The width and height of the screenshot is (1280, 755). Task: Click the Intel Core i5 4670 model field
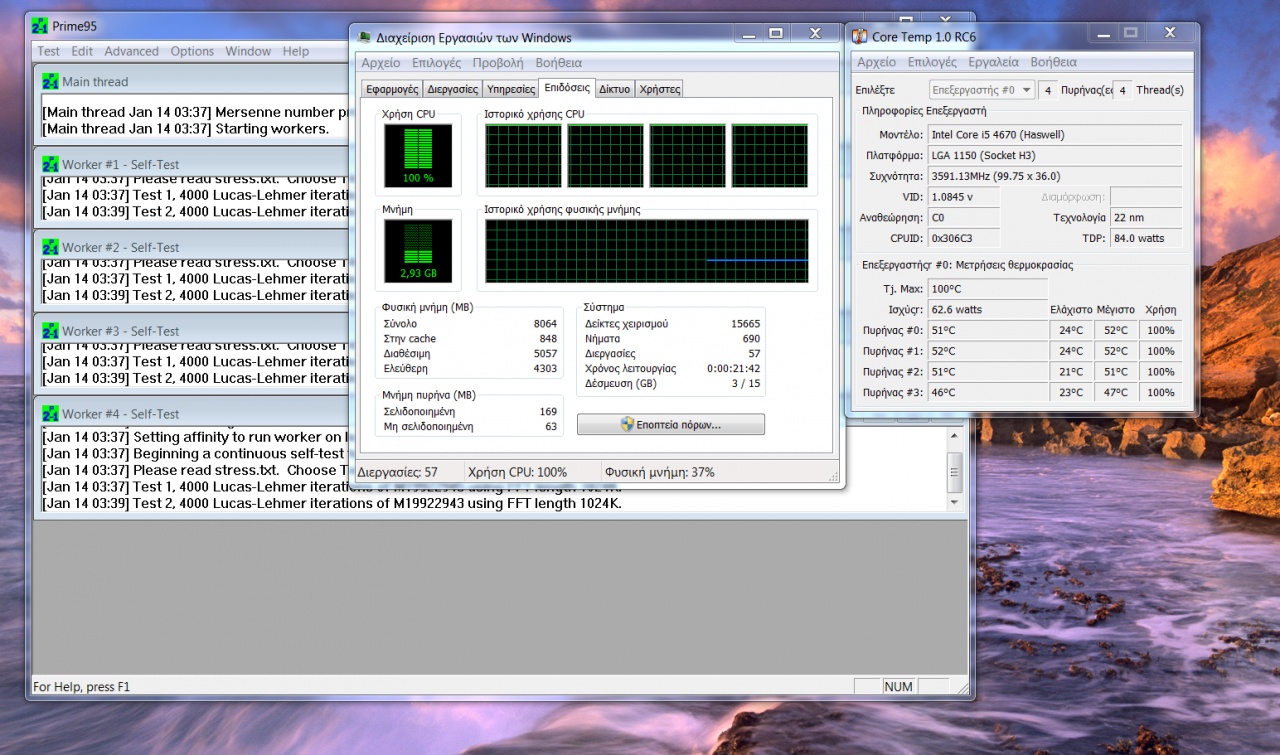pos(1054,134)
